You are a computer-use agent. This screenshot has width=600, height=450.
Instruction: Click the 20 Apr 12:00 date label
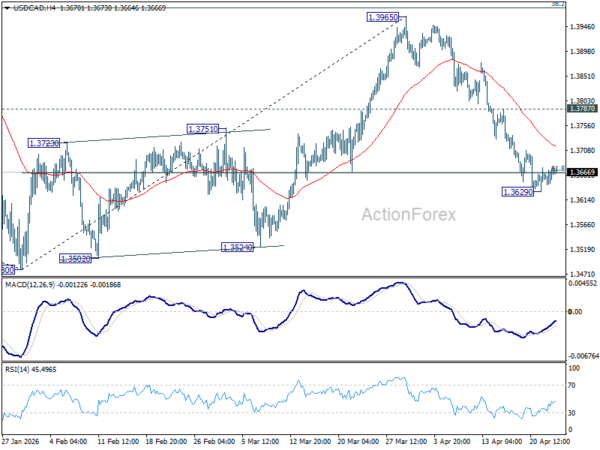click(550, 441)
